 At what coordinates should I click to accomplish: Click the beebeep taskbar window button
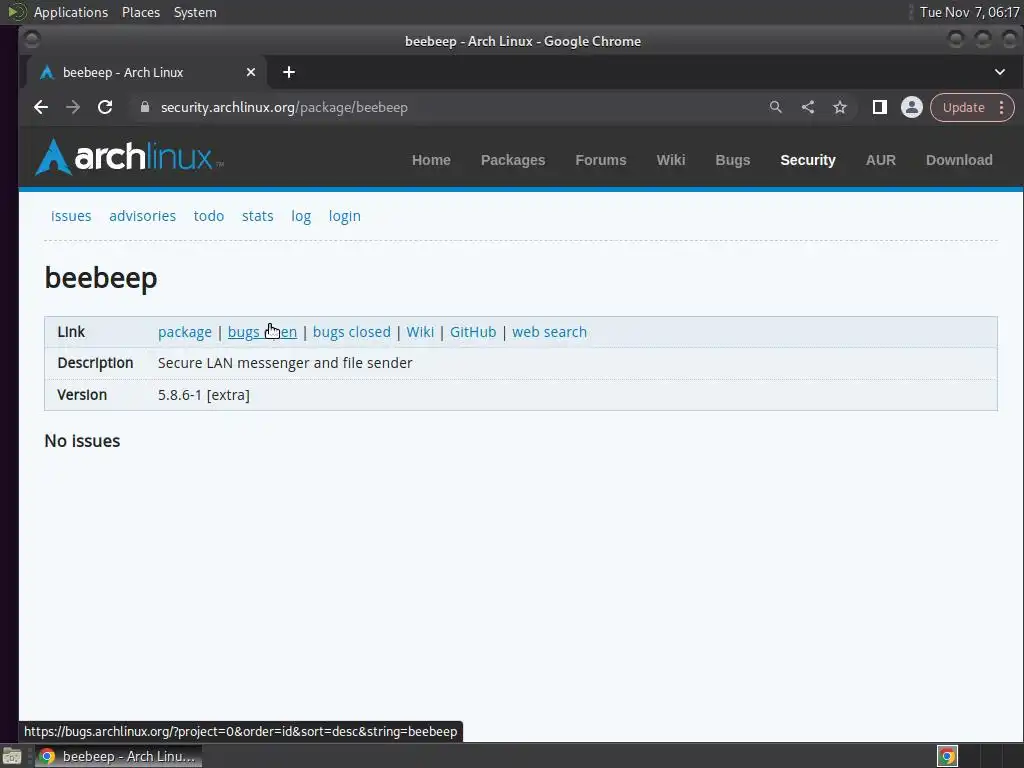[x=119, y=756]
